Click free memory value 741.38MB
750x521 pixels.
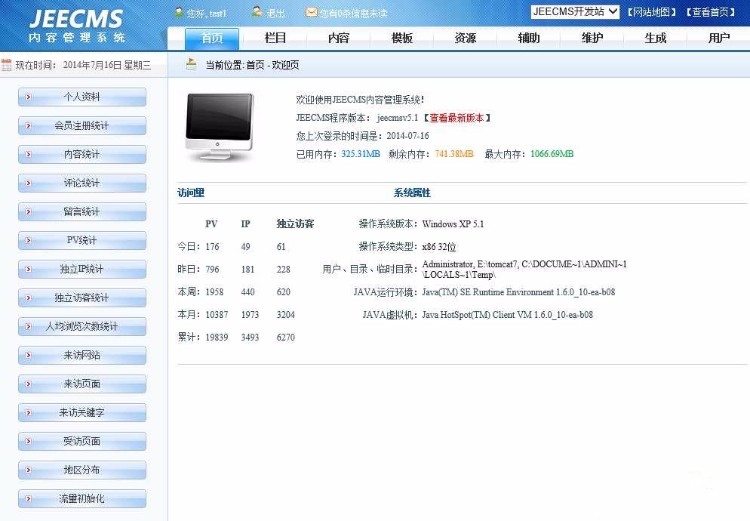(x=454, y=154)
